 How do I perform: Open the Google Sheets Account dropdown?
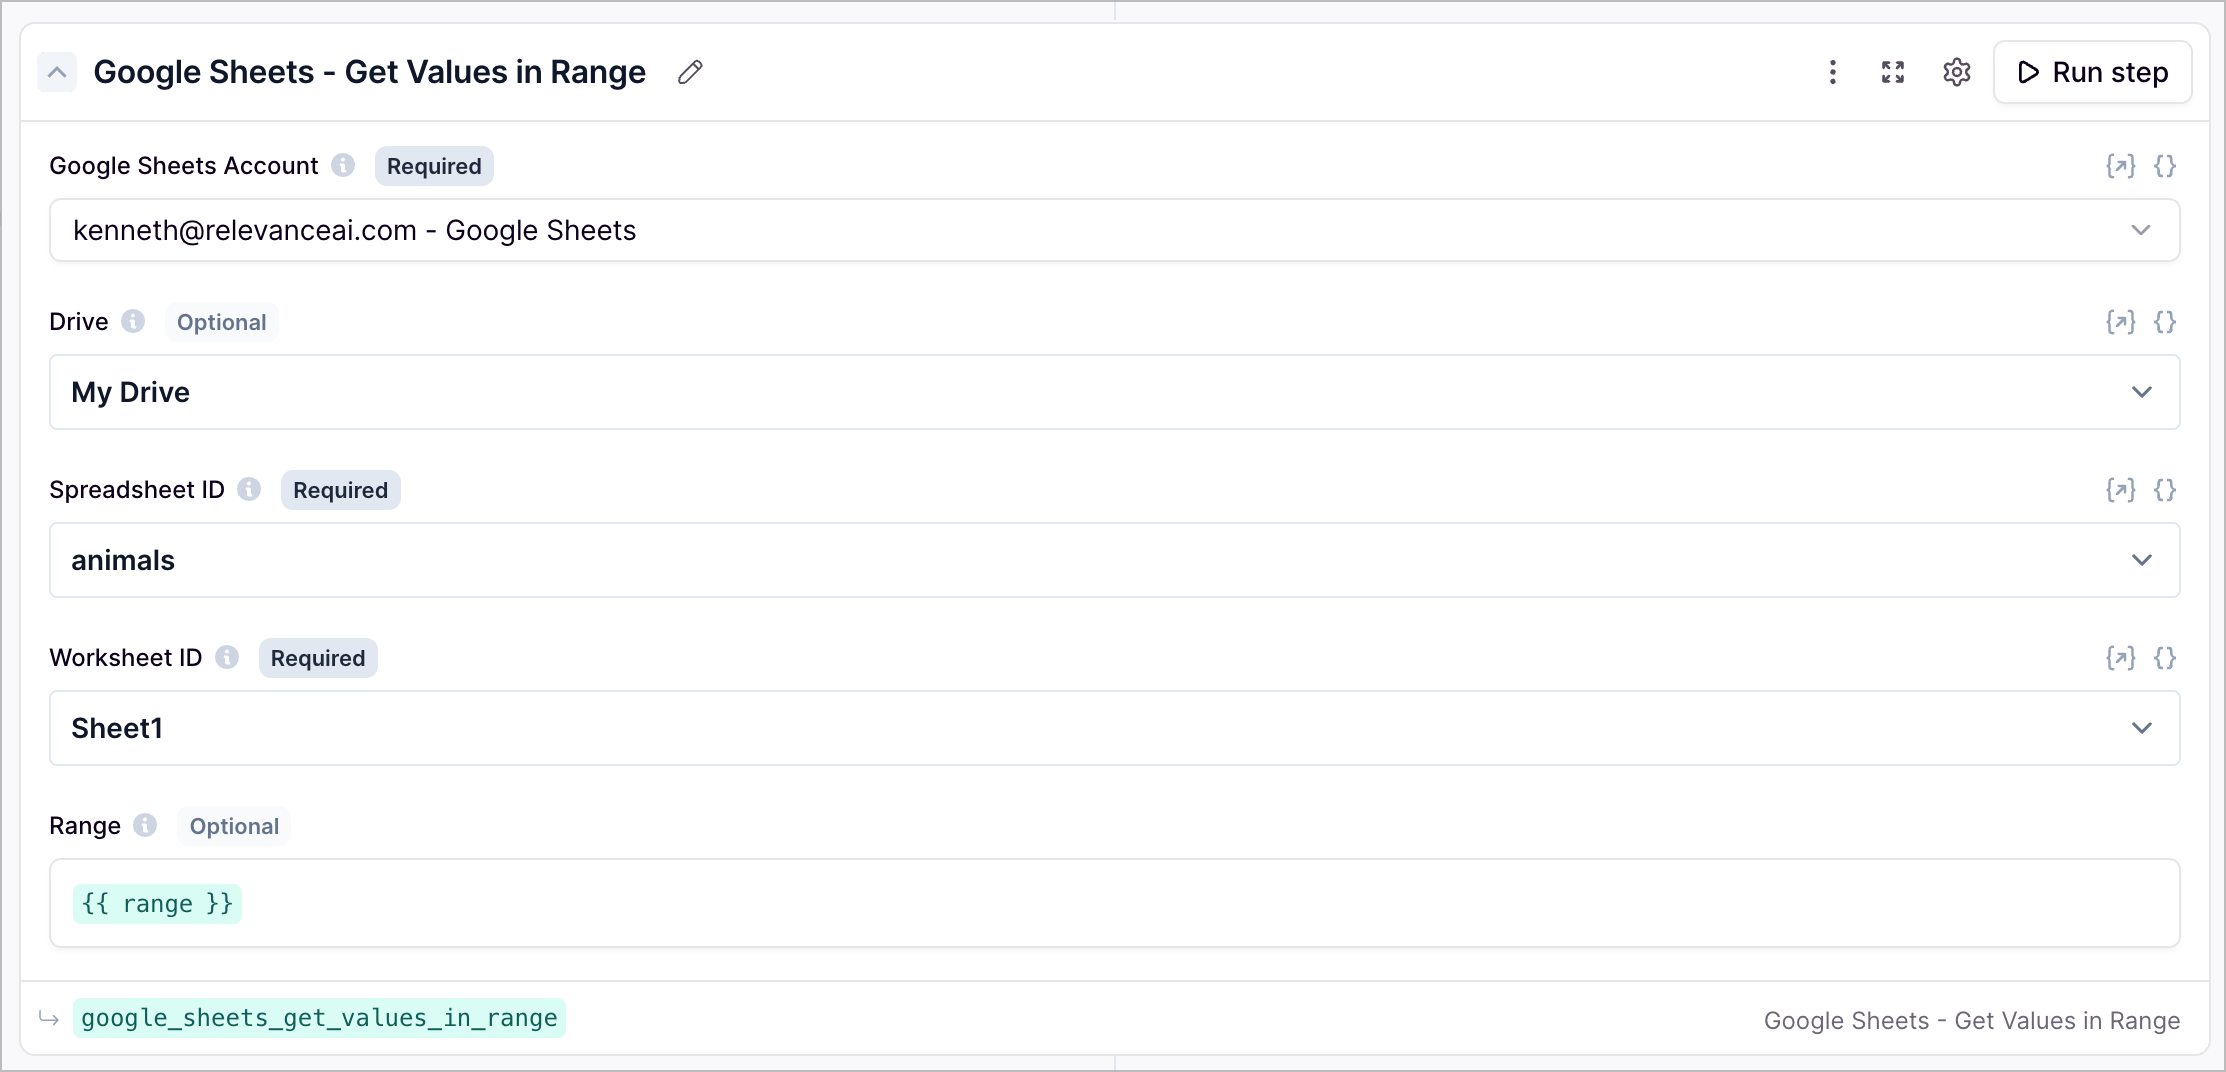(x=1114, y=230)
